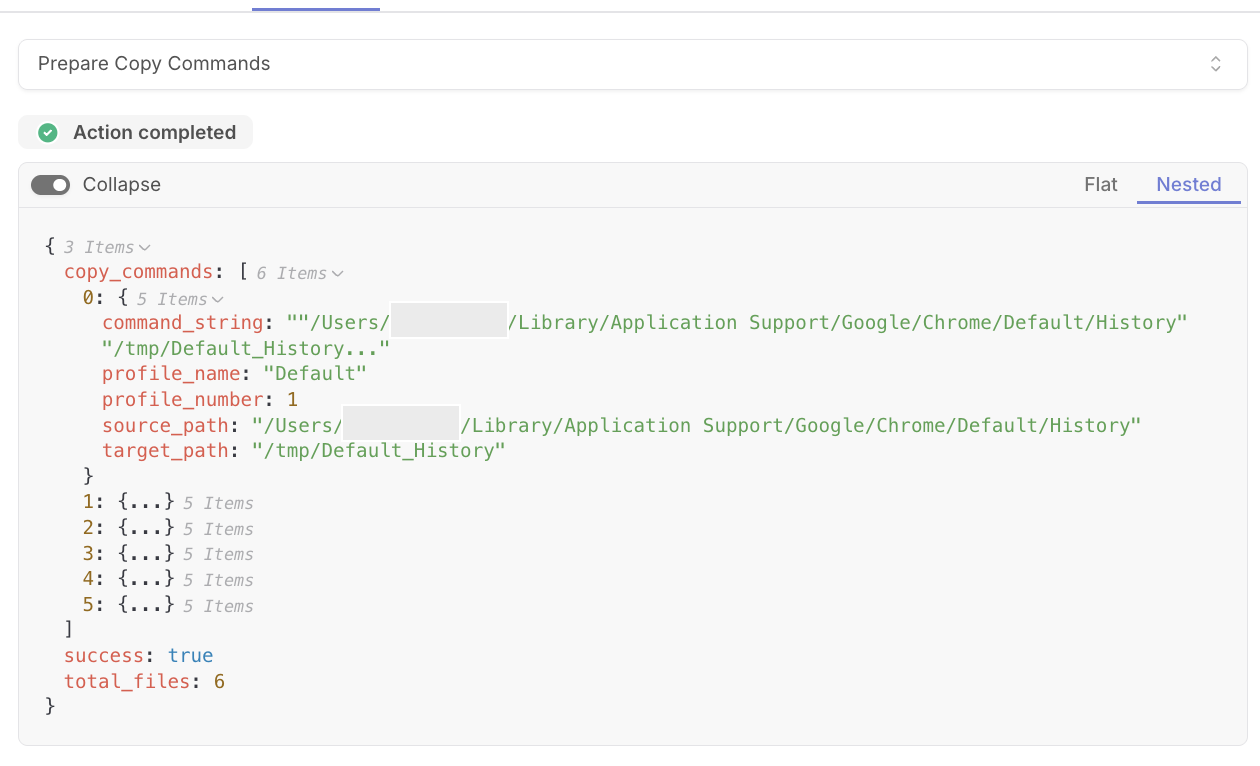Click the target_path value "/tmp/Default_History"
Viewport: 1260px width, 766px height.
point(378,450)
